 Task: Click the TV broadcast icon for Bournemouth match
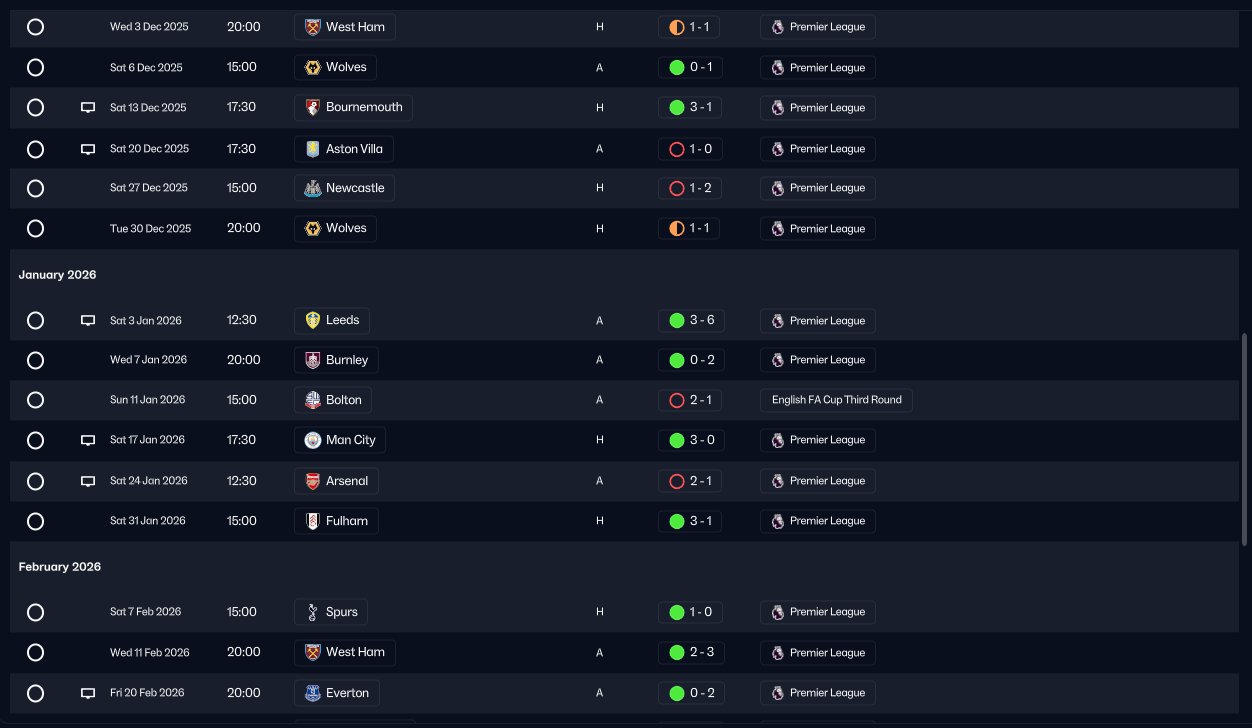pos(88,108)
